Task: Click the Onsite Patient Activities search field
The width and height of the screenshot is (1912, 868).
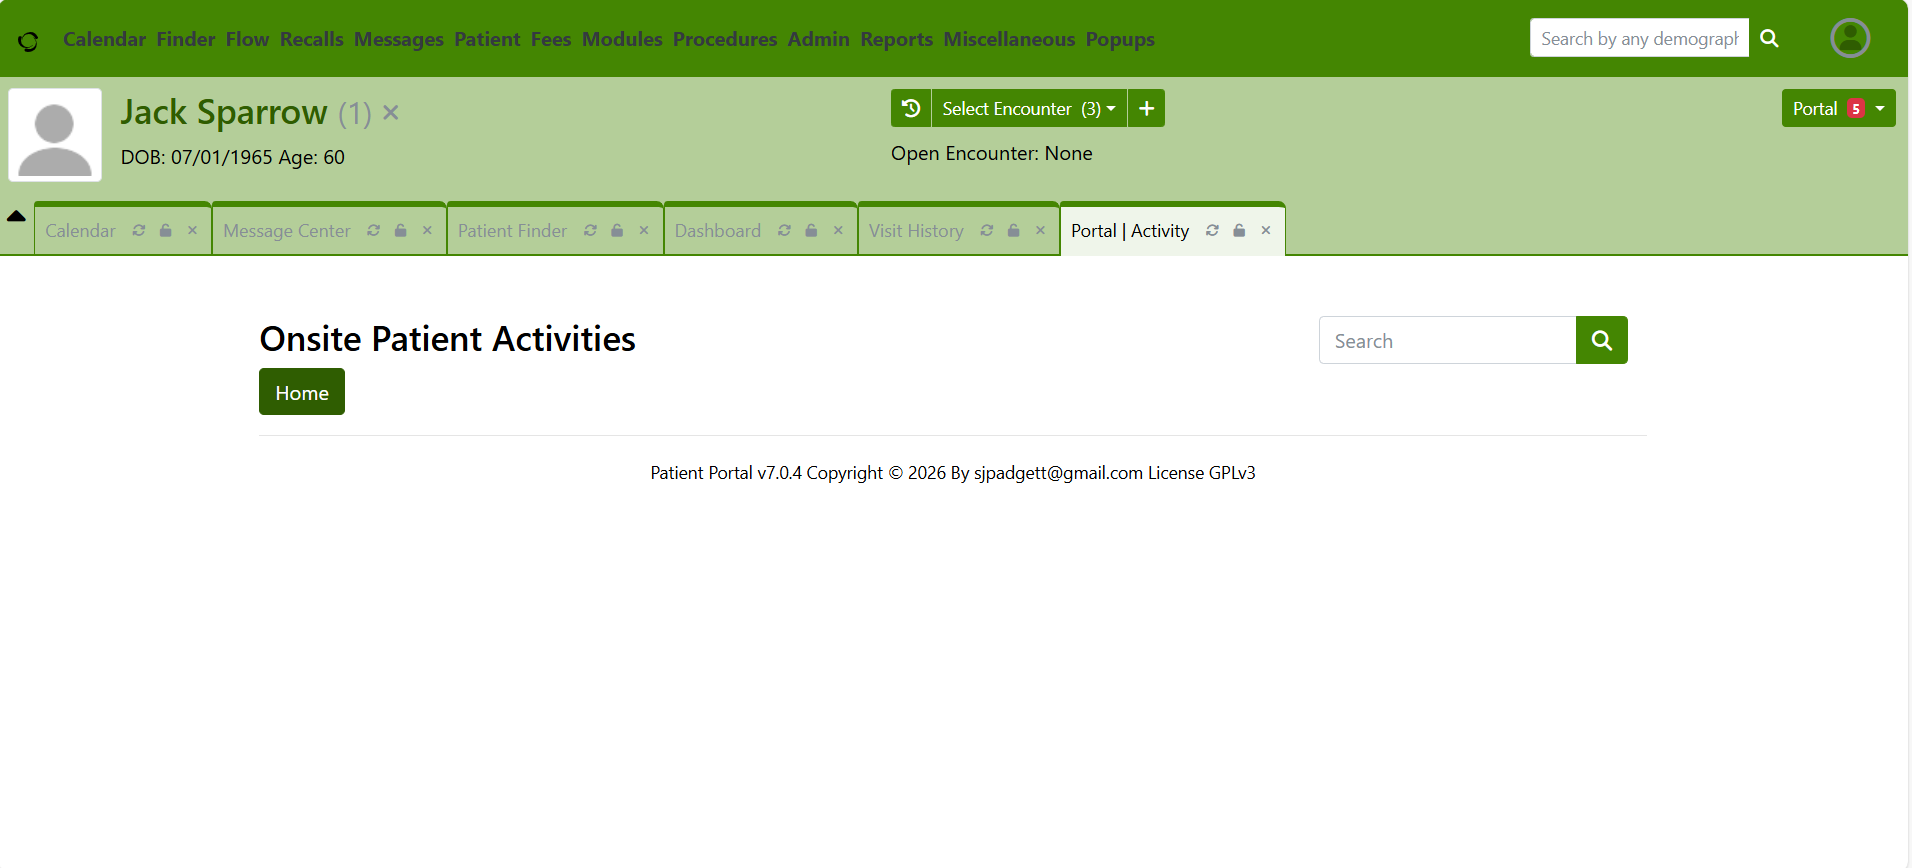Action: coord(1447,340)
